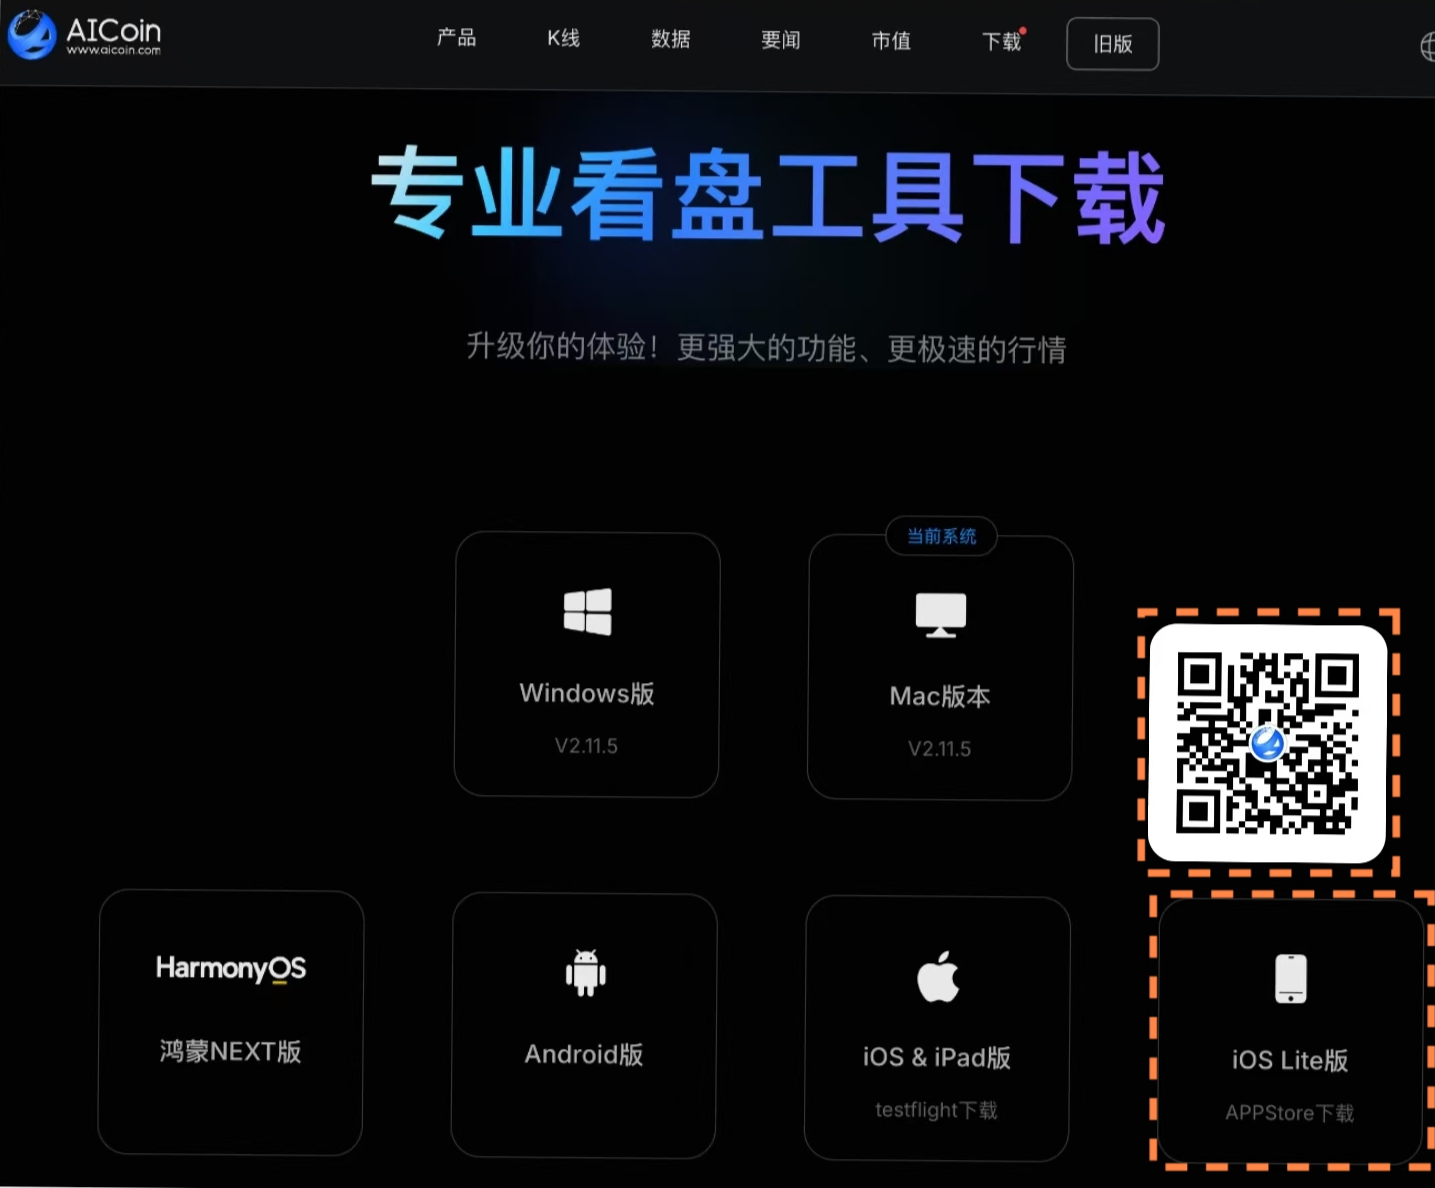Click the 升级你的体验 subtitle text
Viewport: 1435px width, 1188px height.
coord(766,348)
